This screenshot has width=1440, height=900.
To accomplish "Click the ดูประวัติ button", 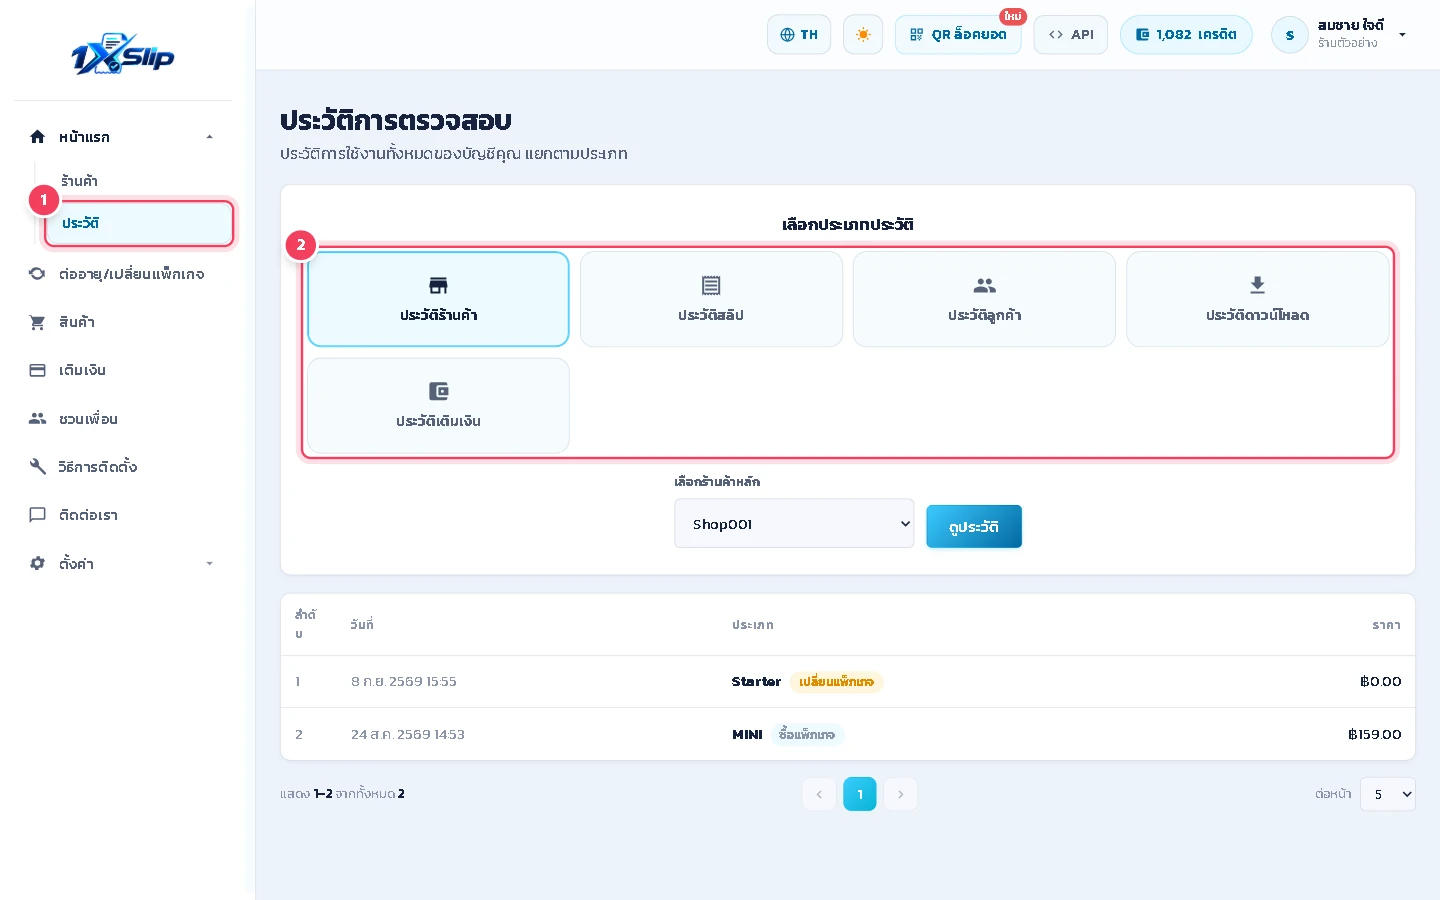I will tap(974, 527).
